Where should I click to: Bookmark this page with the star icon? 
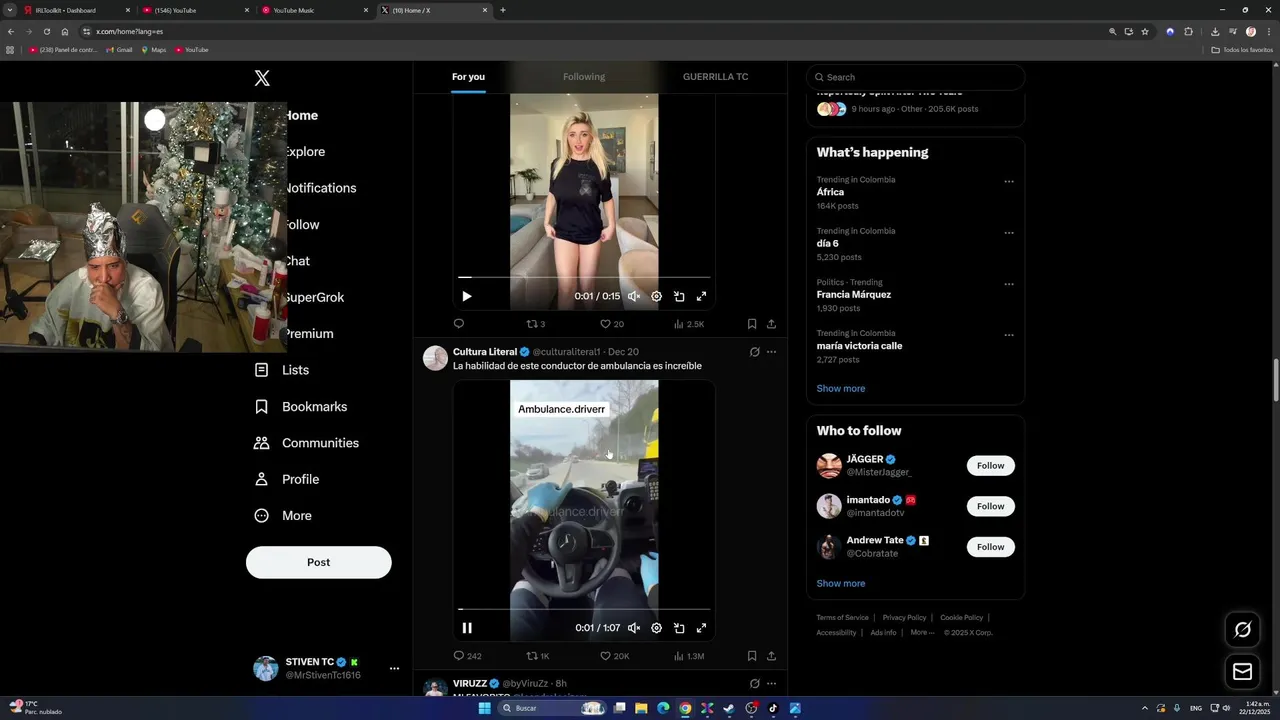[x=1145, y=31]
